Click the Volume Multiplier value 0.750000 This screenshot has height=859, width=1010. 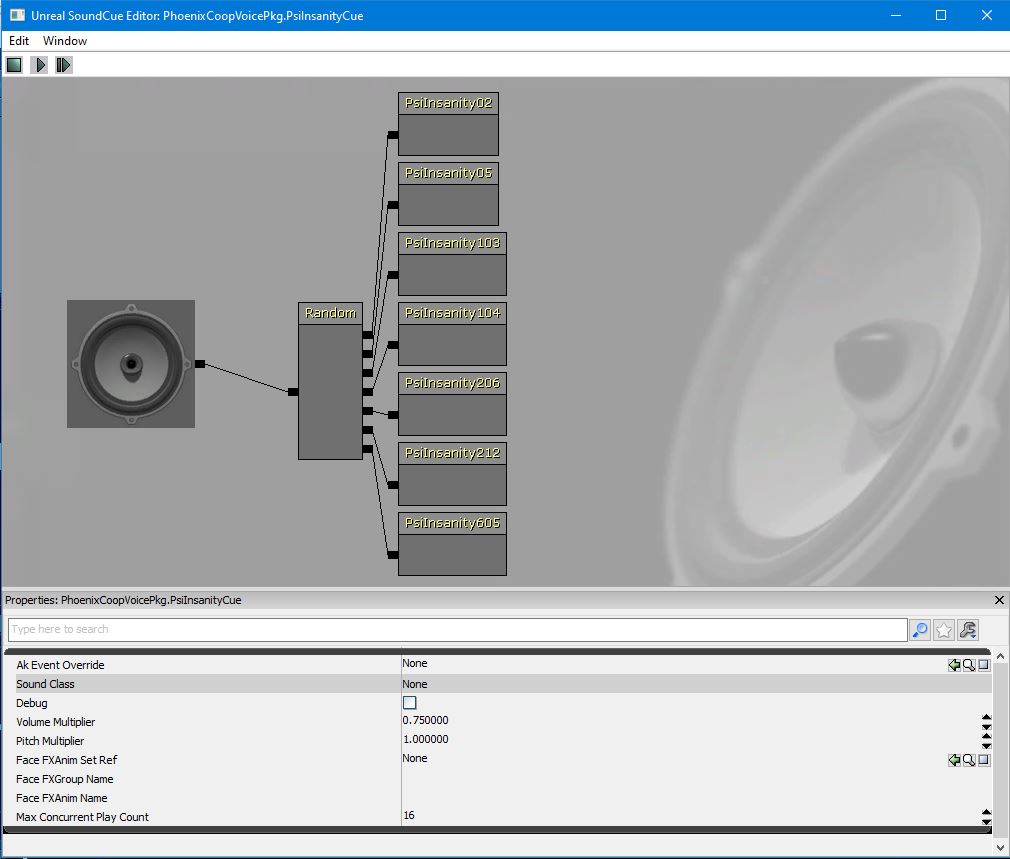[x=425, y=721]
